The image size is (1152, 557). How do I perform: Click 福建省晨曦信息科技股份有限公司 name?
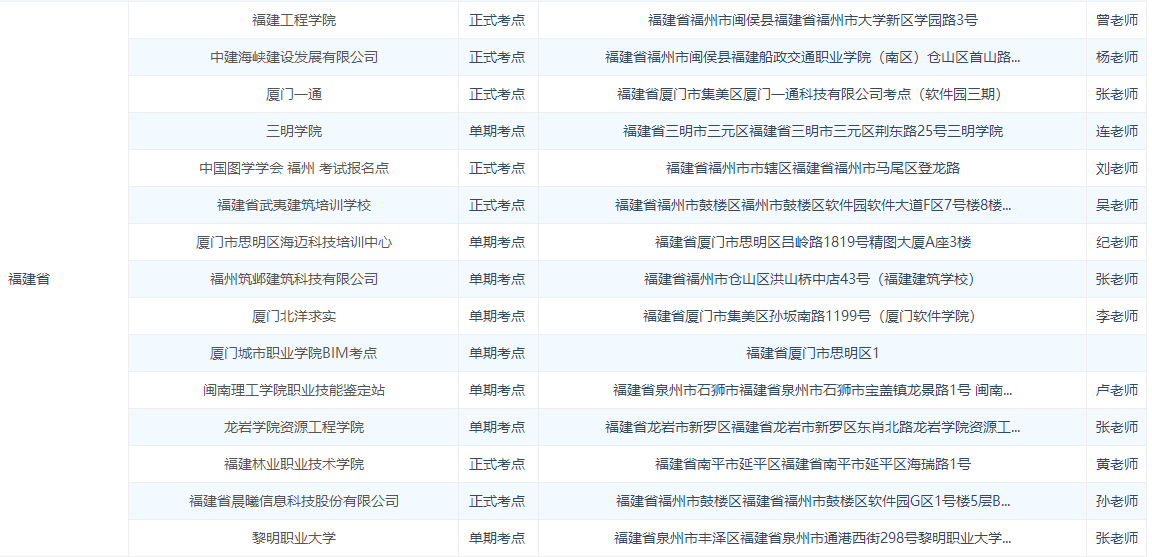[x=294, y=501]
